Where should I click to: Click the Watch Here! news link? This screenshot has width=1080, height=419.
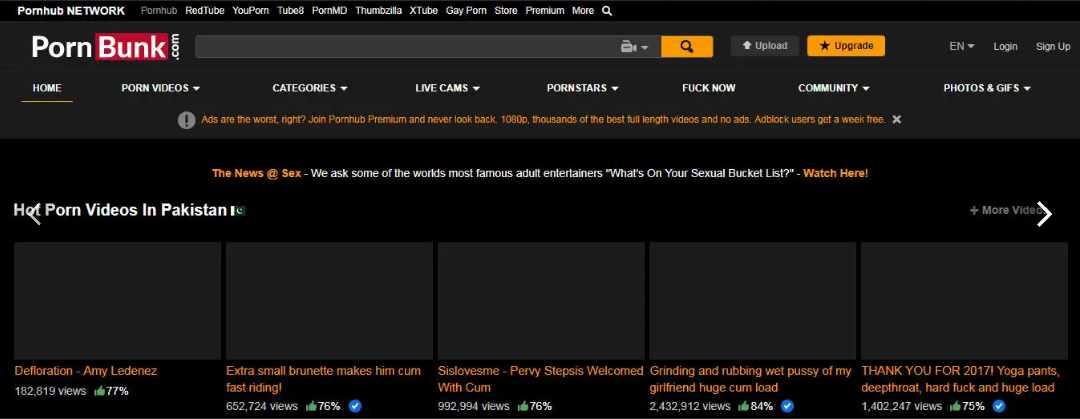coord(835,173)
